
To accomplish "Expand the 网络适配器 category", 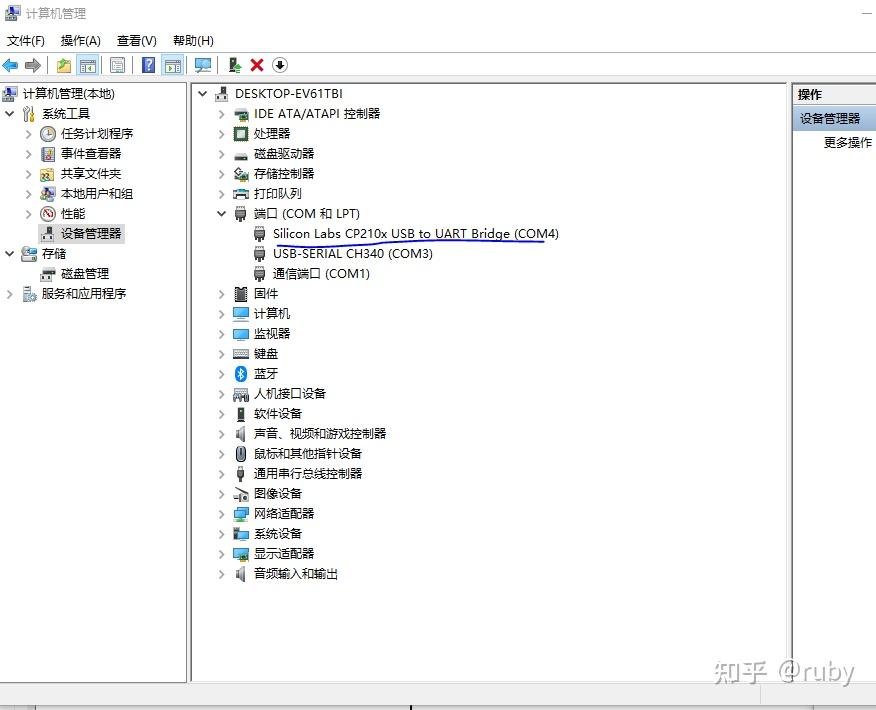I will [221, 513].
